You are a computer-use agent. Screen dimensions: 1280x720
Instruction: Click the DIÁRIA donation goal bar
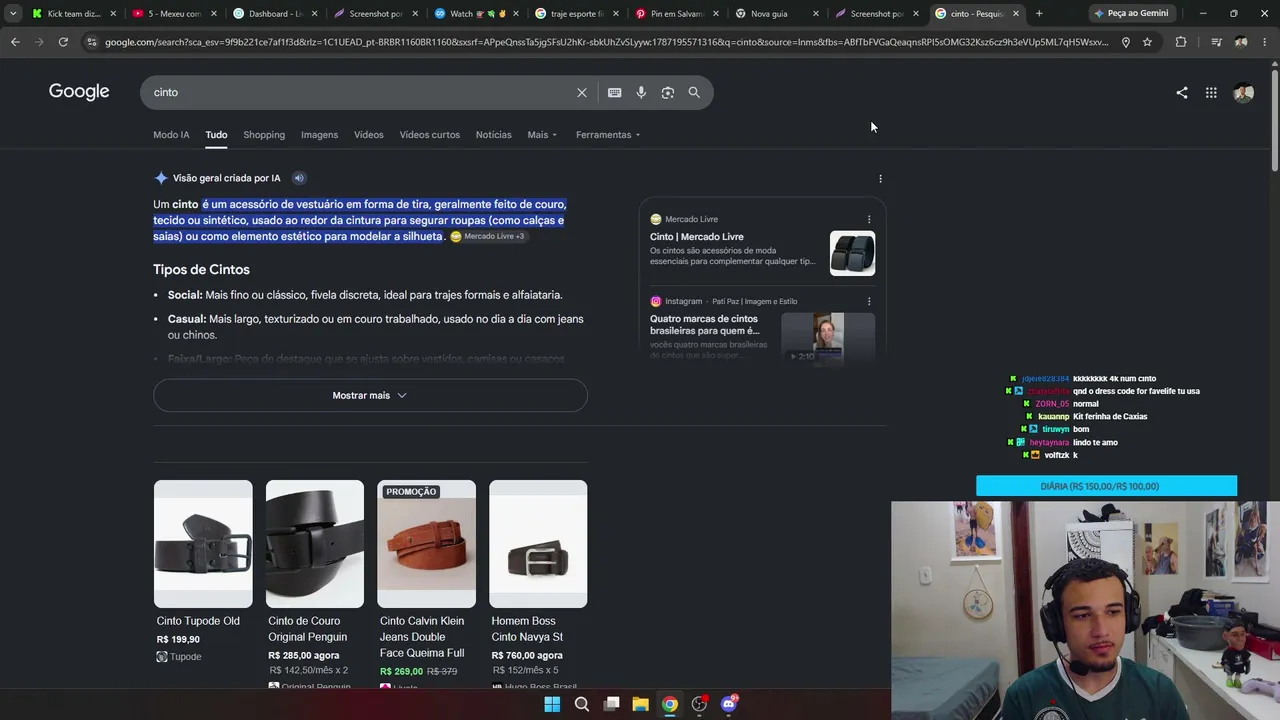pyautogui.click(x=1106, y=486)
